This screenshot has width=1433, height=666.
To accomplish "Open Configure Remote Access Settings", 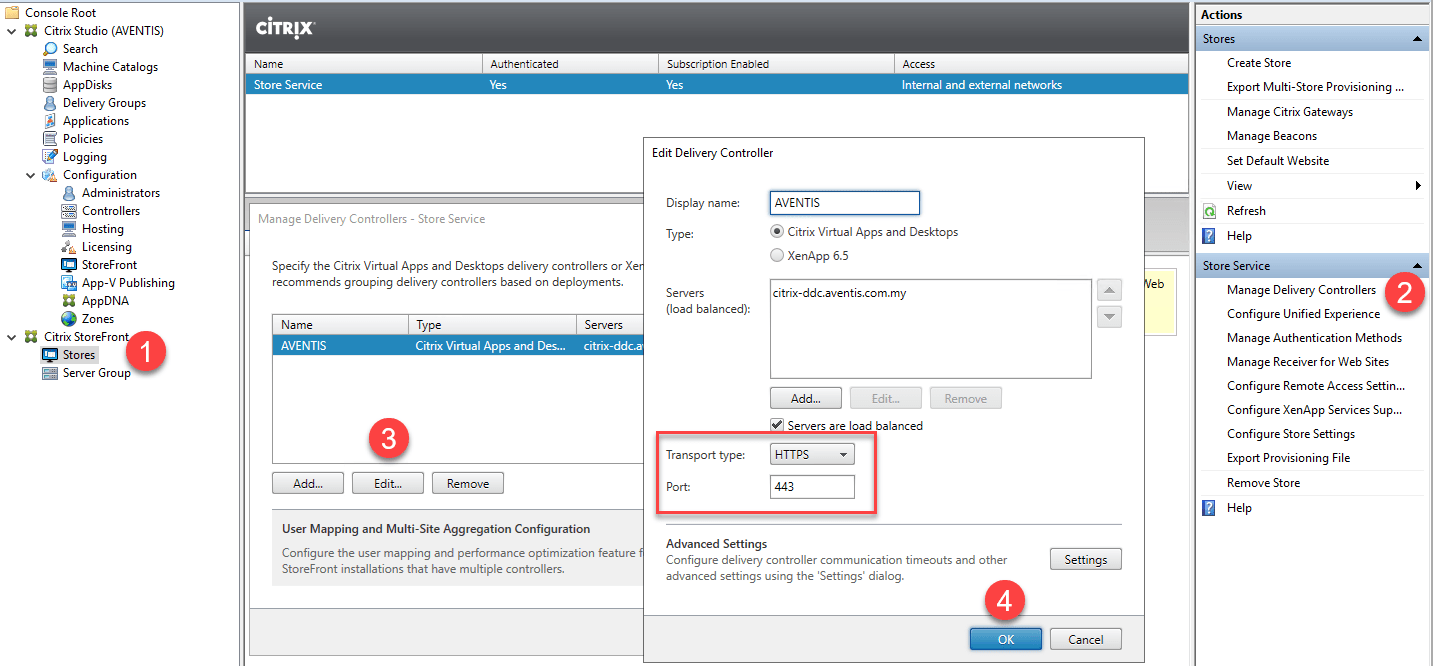I will click(1316, 386).
